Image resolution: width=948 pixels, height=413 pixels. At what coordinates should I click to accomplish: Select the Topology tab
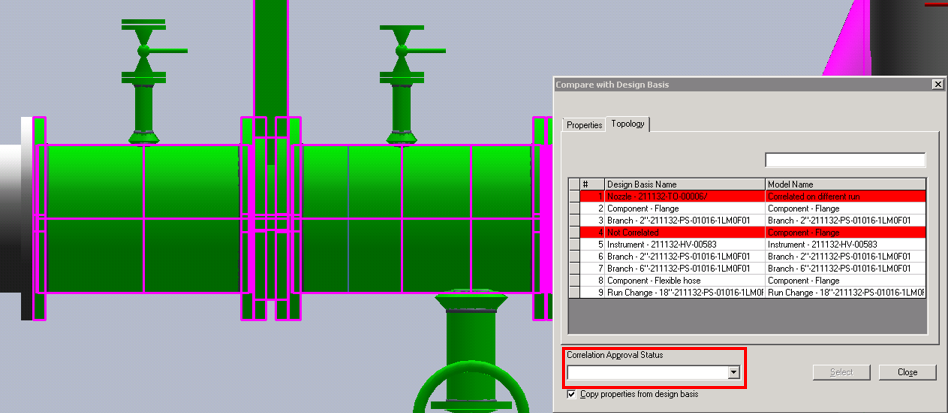[628, 124]
